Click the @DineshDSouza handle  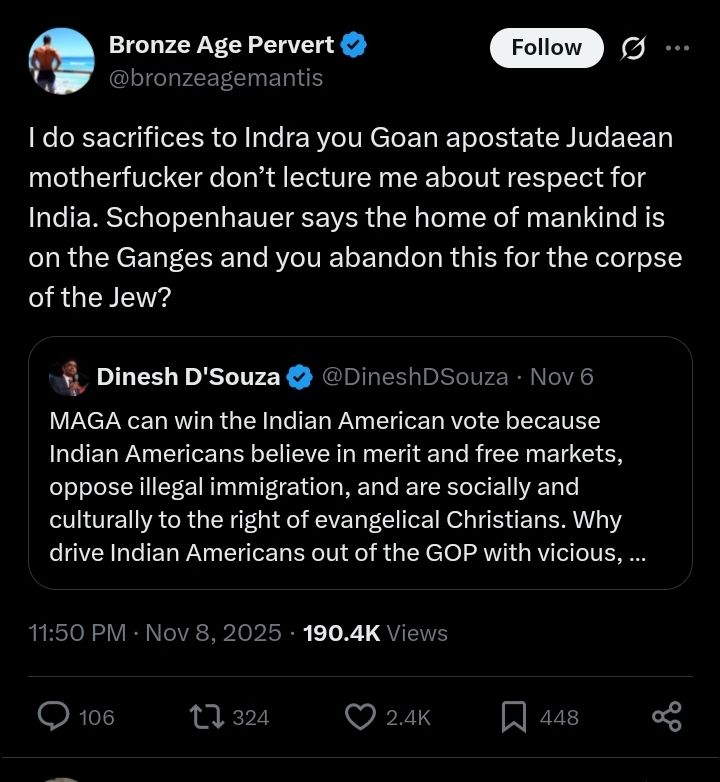(414, 377)
